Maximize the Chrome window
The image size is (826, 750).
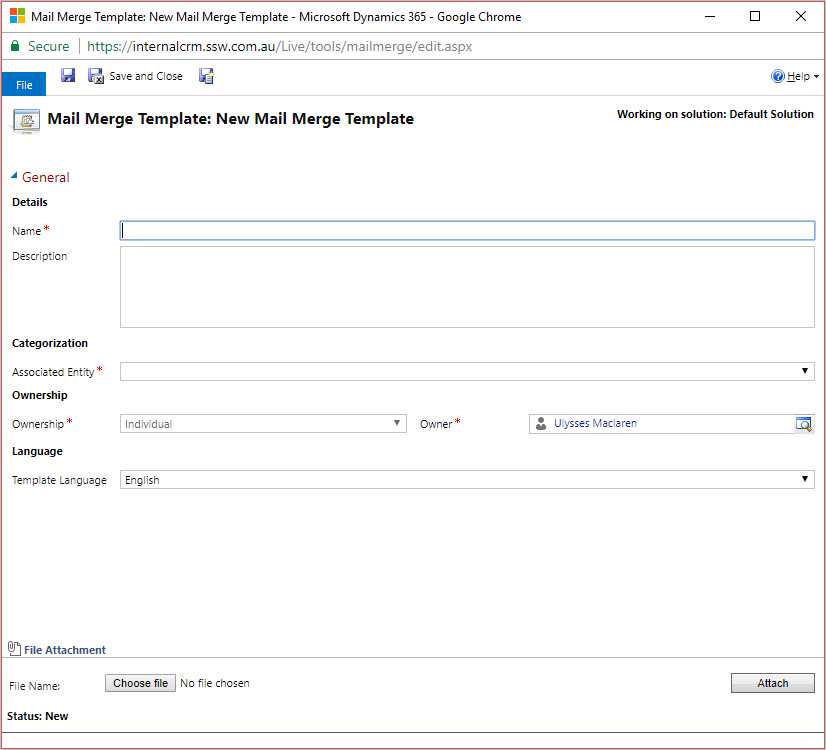point(754,16)
